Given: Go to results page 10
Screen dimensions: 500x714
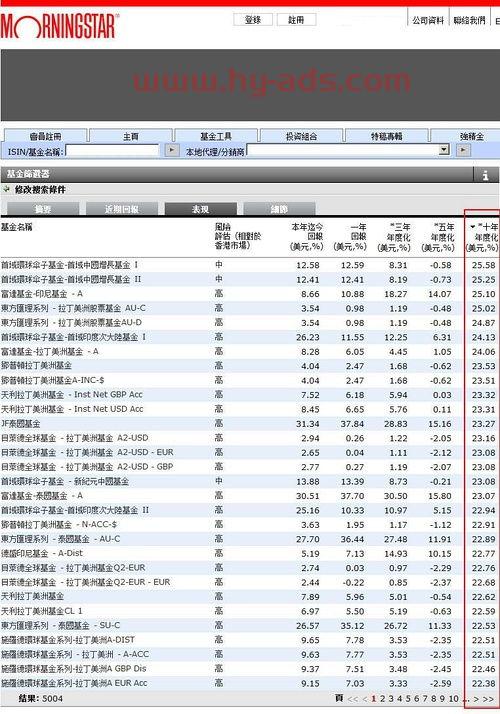Looking at the screenshot, I should (454, 699).
